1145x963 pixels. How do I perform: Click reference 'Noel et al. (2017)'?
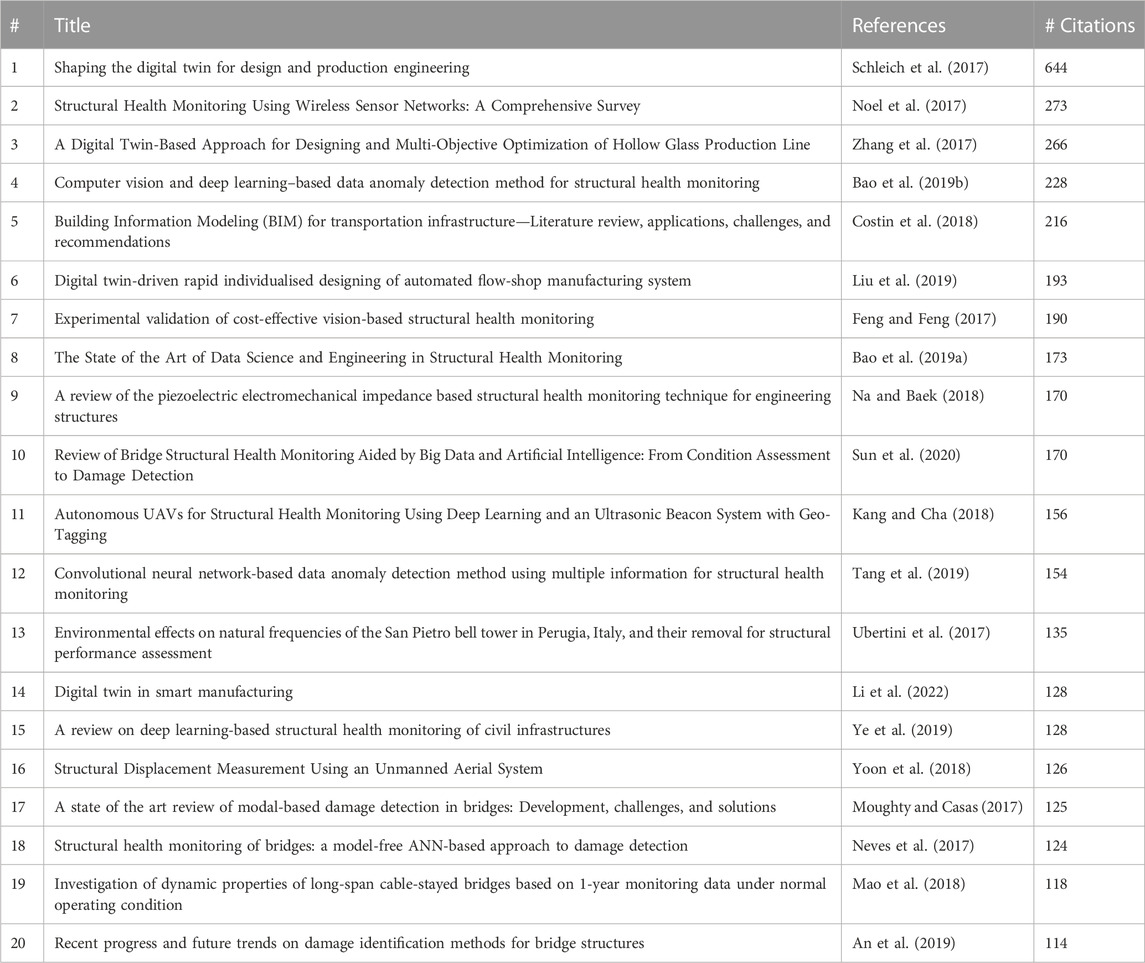(909, 106)
